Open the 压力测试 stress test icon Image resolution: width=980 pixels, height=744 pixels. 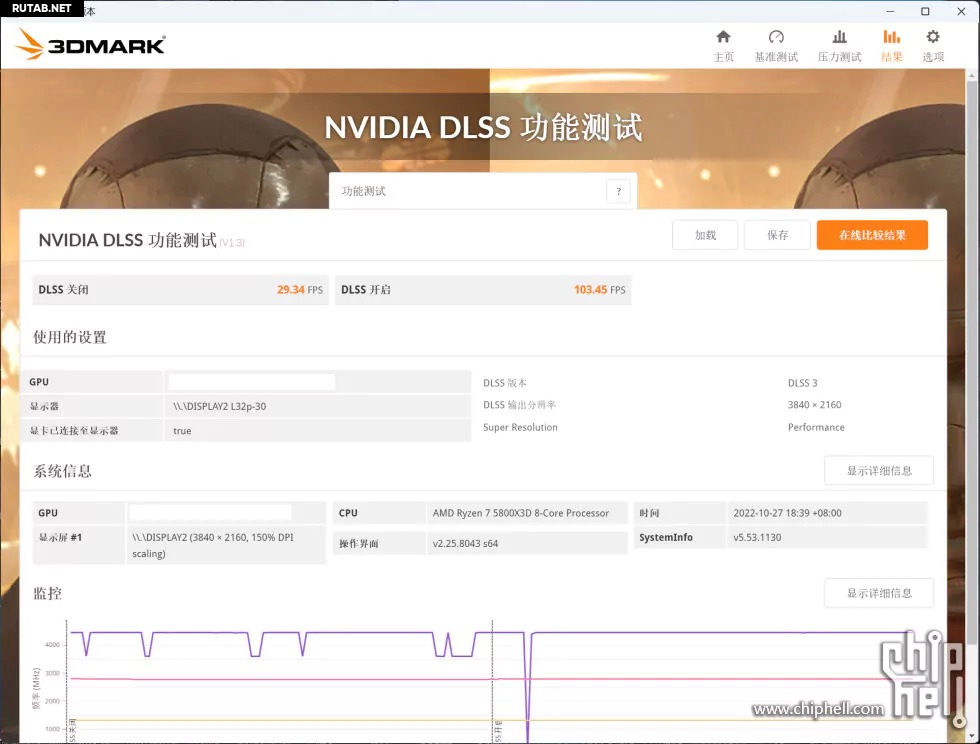839,38
